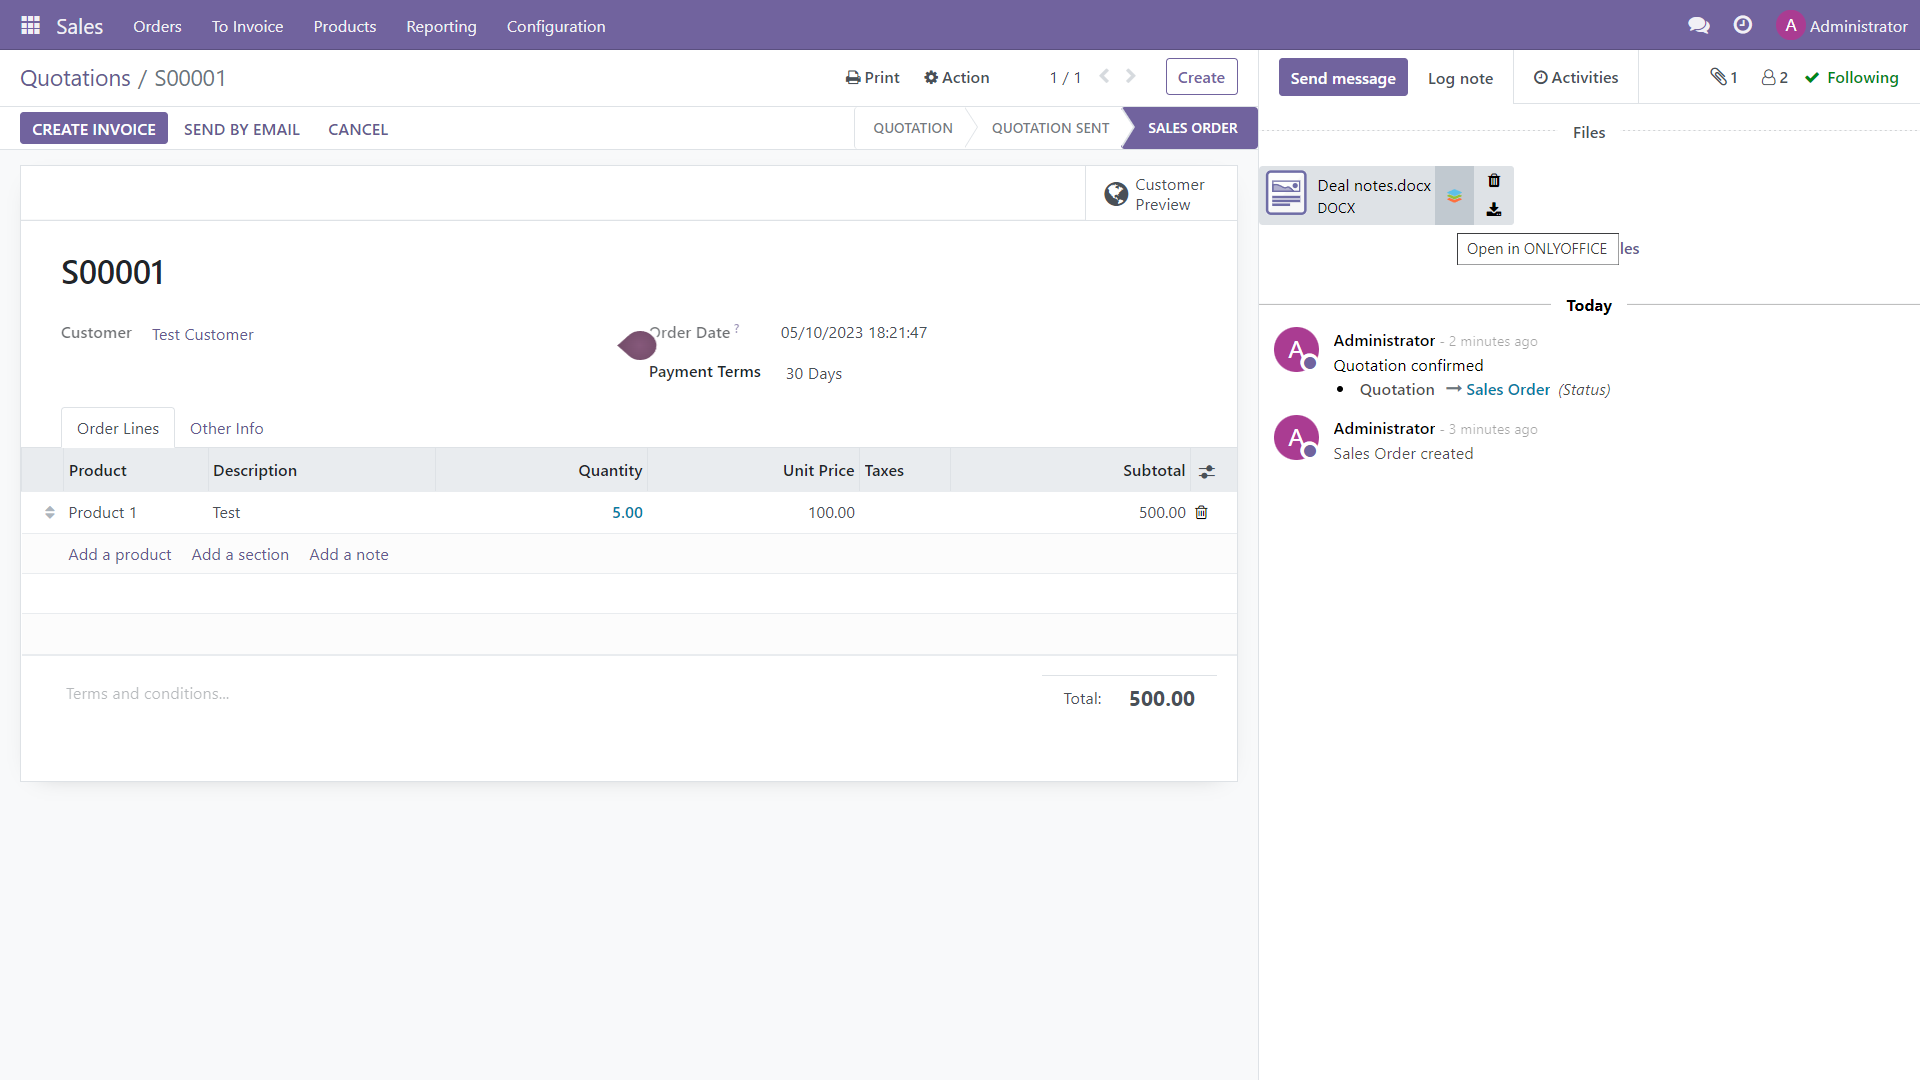This screenshot has height=1080, width=1920.
Task: Open the Discuss conversations icon in top bar
Action: tap(1698, 25)
